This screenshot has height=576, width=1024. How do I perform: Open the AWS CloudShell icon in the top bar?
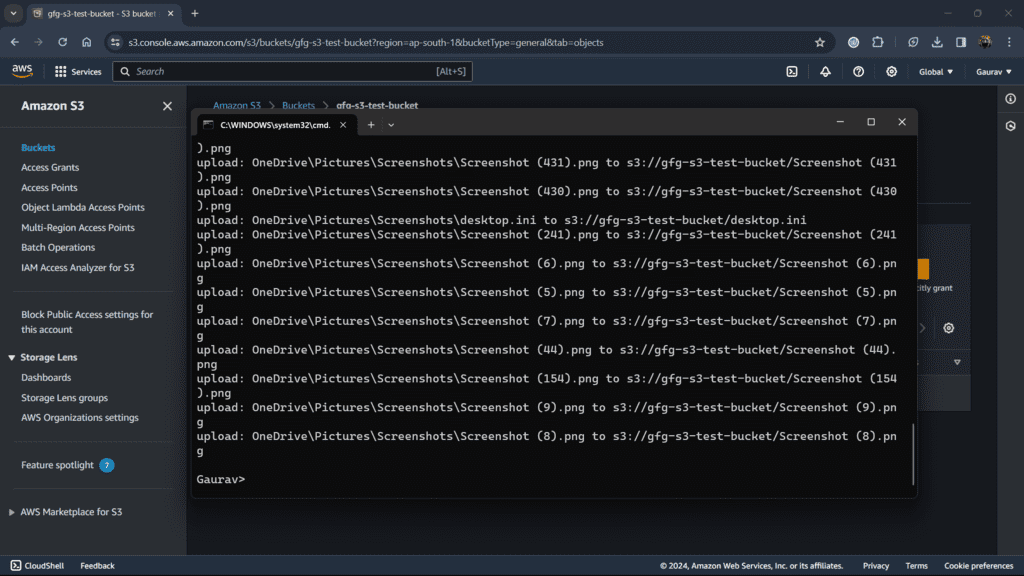pos(792,72)
